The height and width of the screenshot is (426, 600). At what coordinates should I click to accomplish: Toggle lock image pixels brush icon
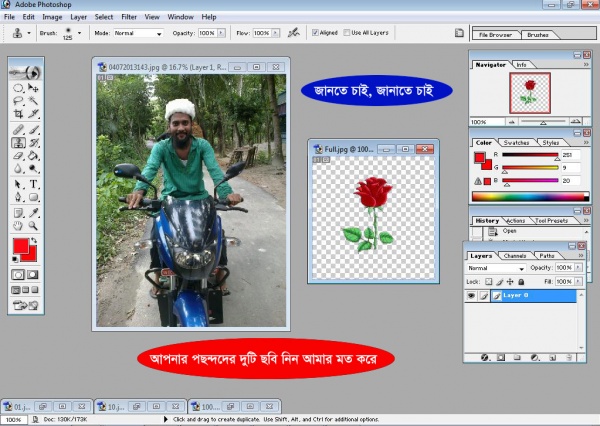tap(499, 282)
